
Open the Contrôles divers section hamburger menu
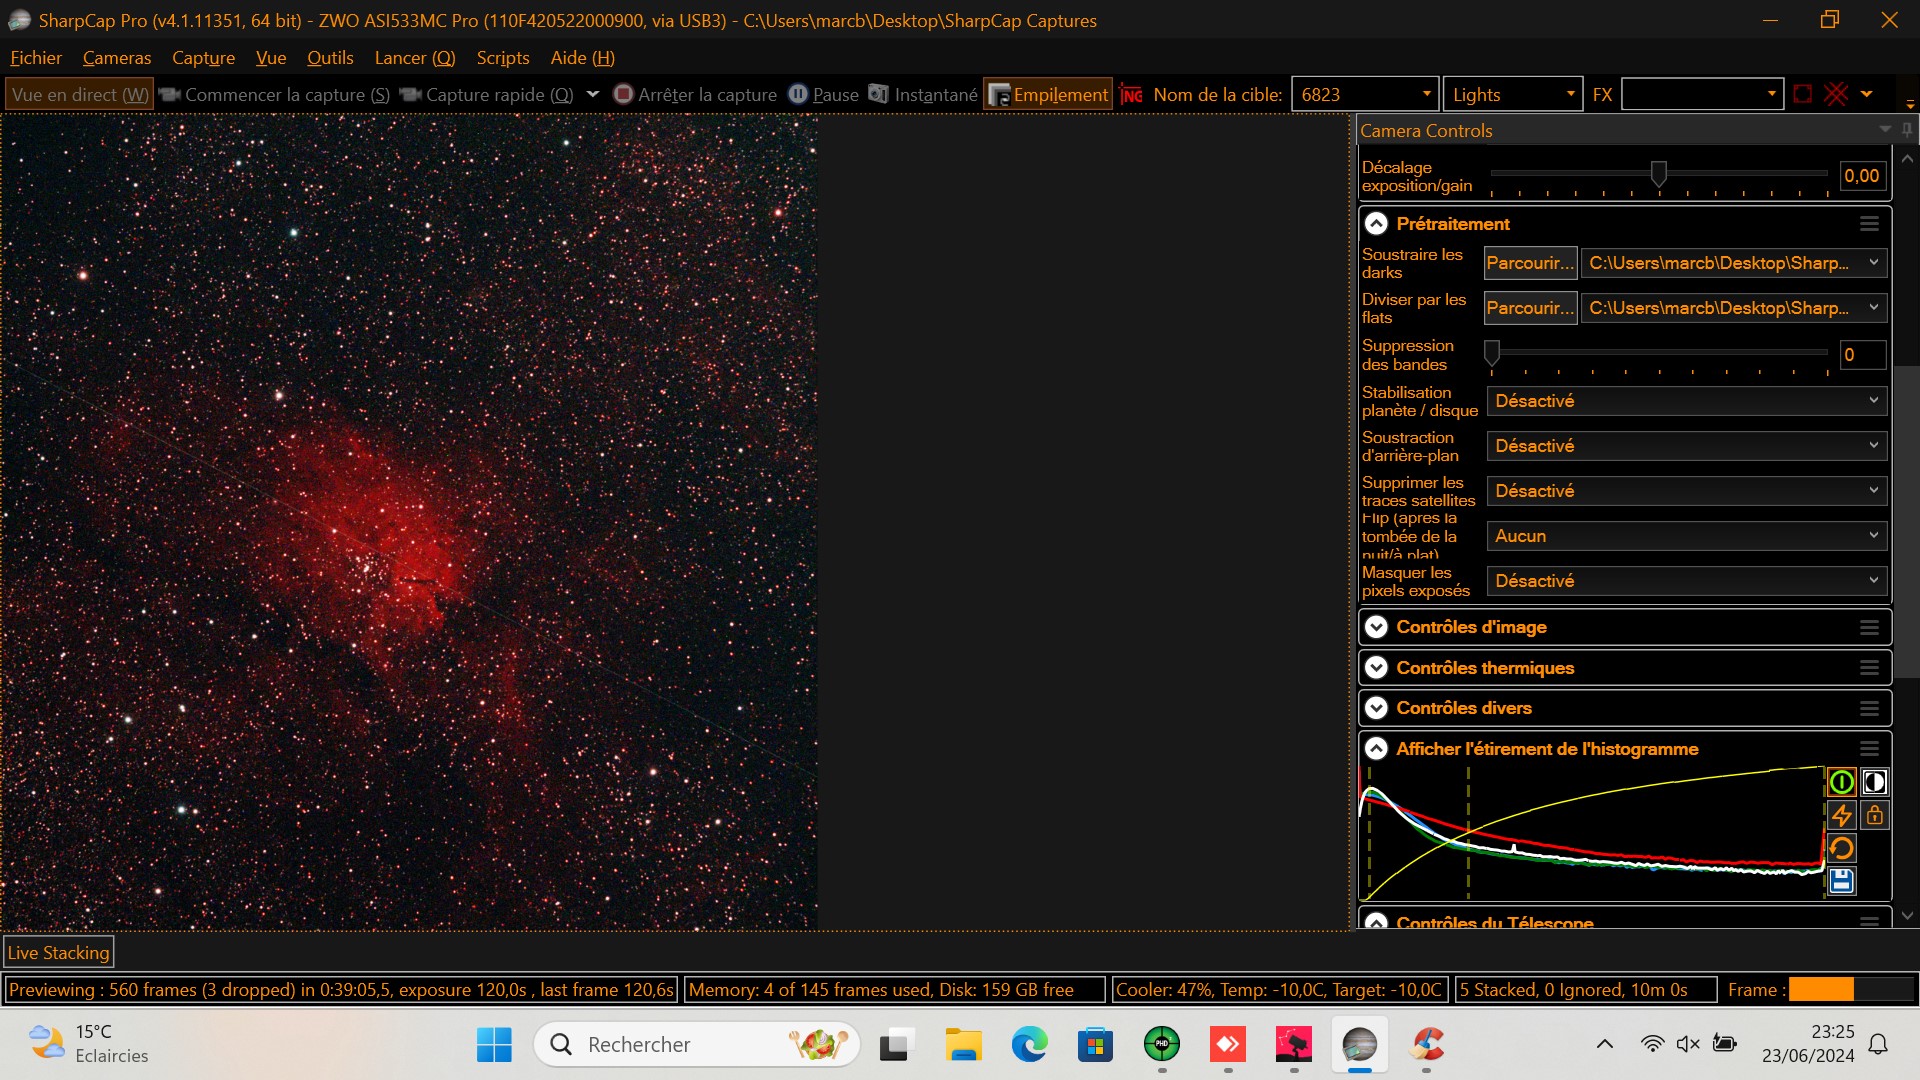[1869, 708]
